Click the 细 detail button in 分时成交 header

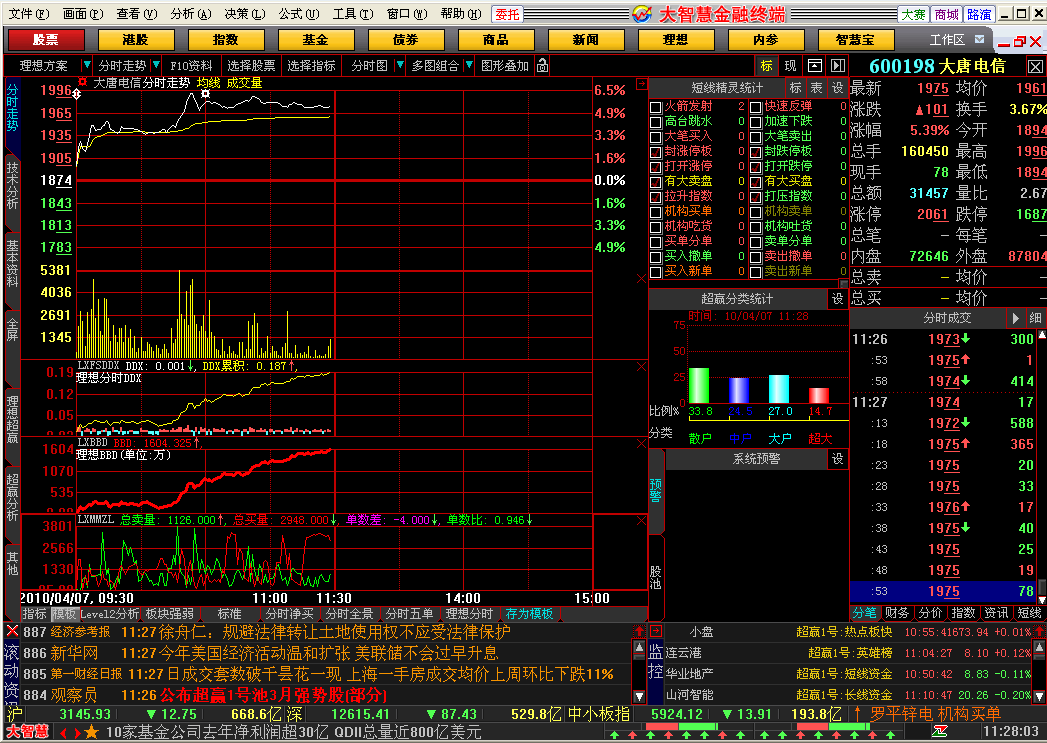[x=1035, y=318]
